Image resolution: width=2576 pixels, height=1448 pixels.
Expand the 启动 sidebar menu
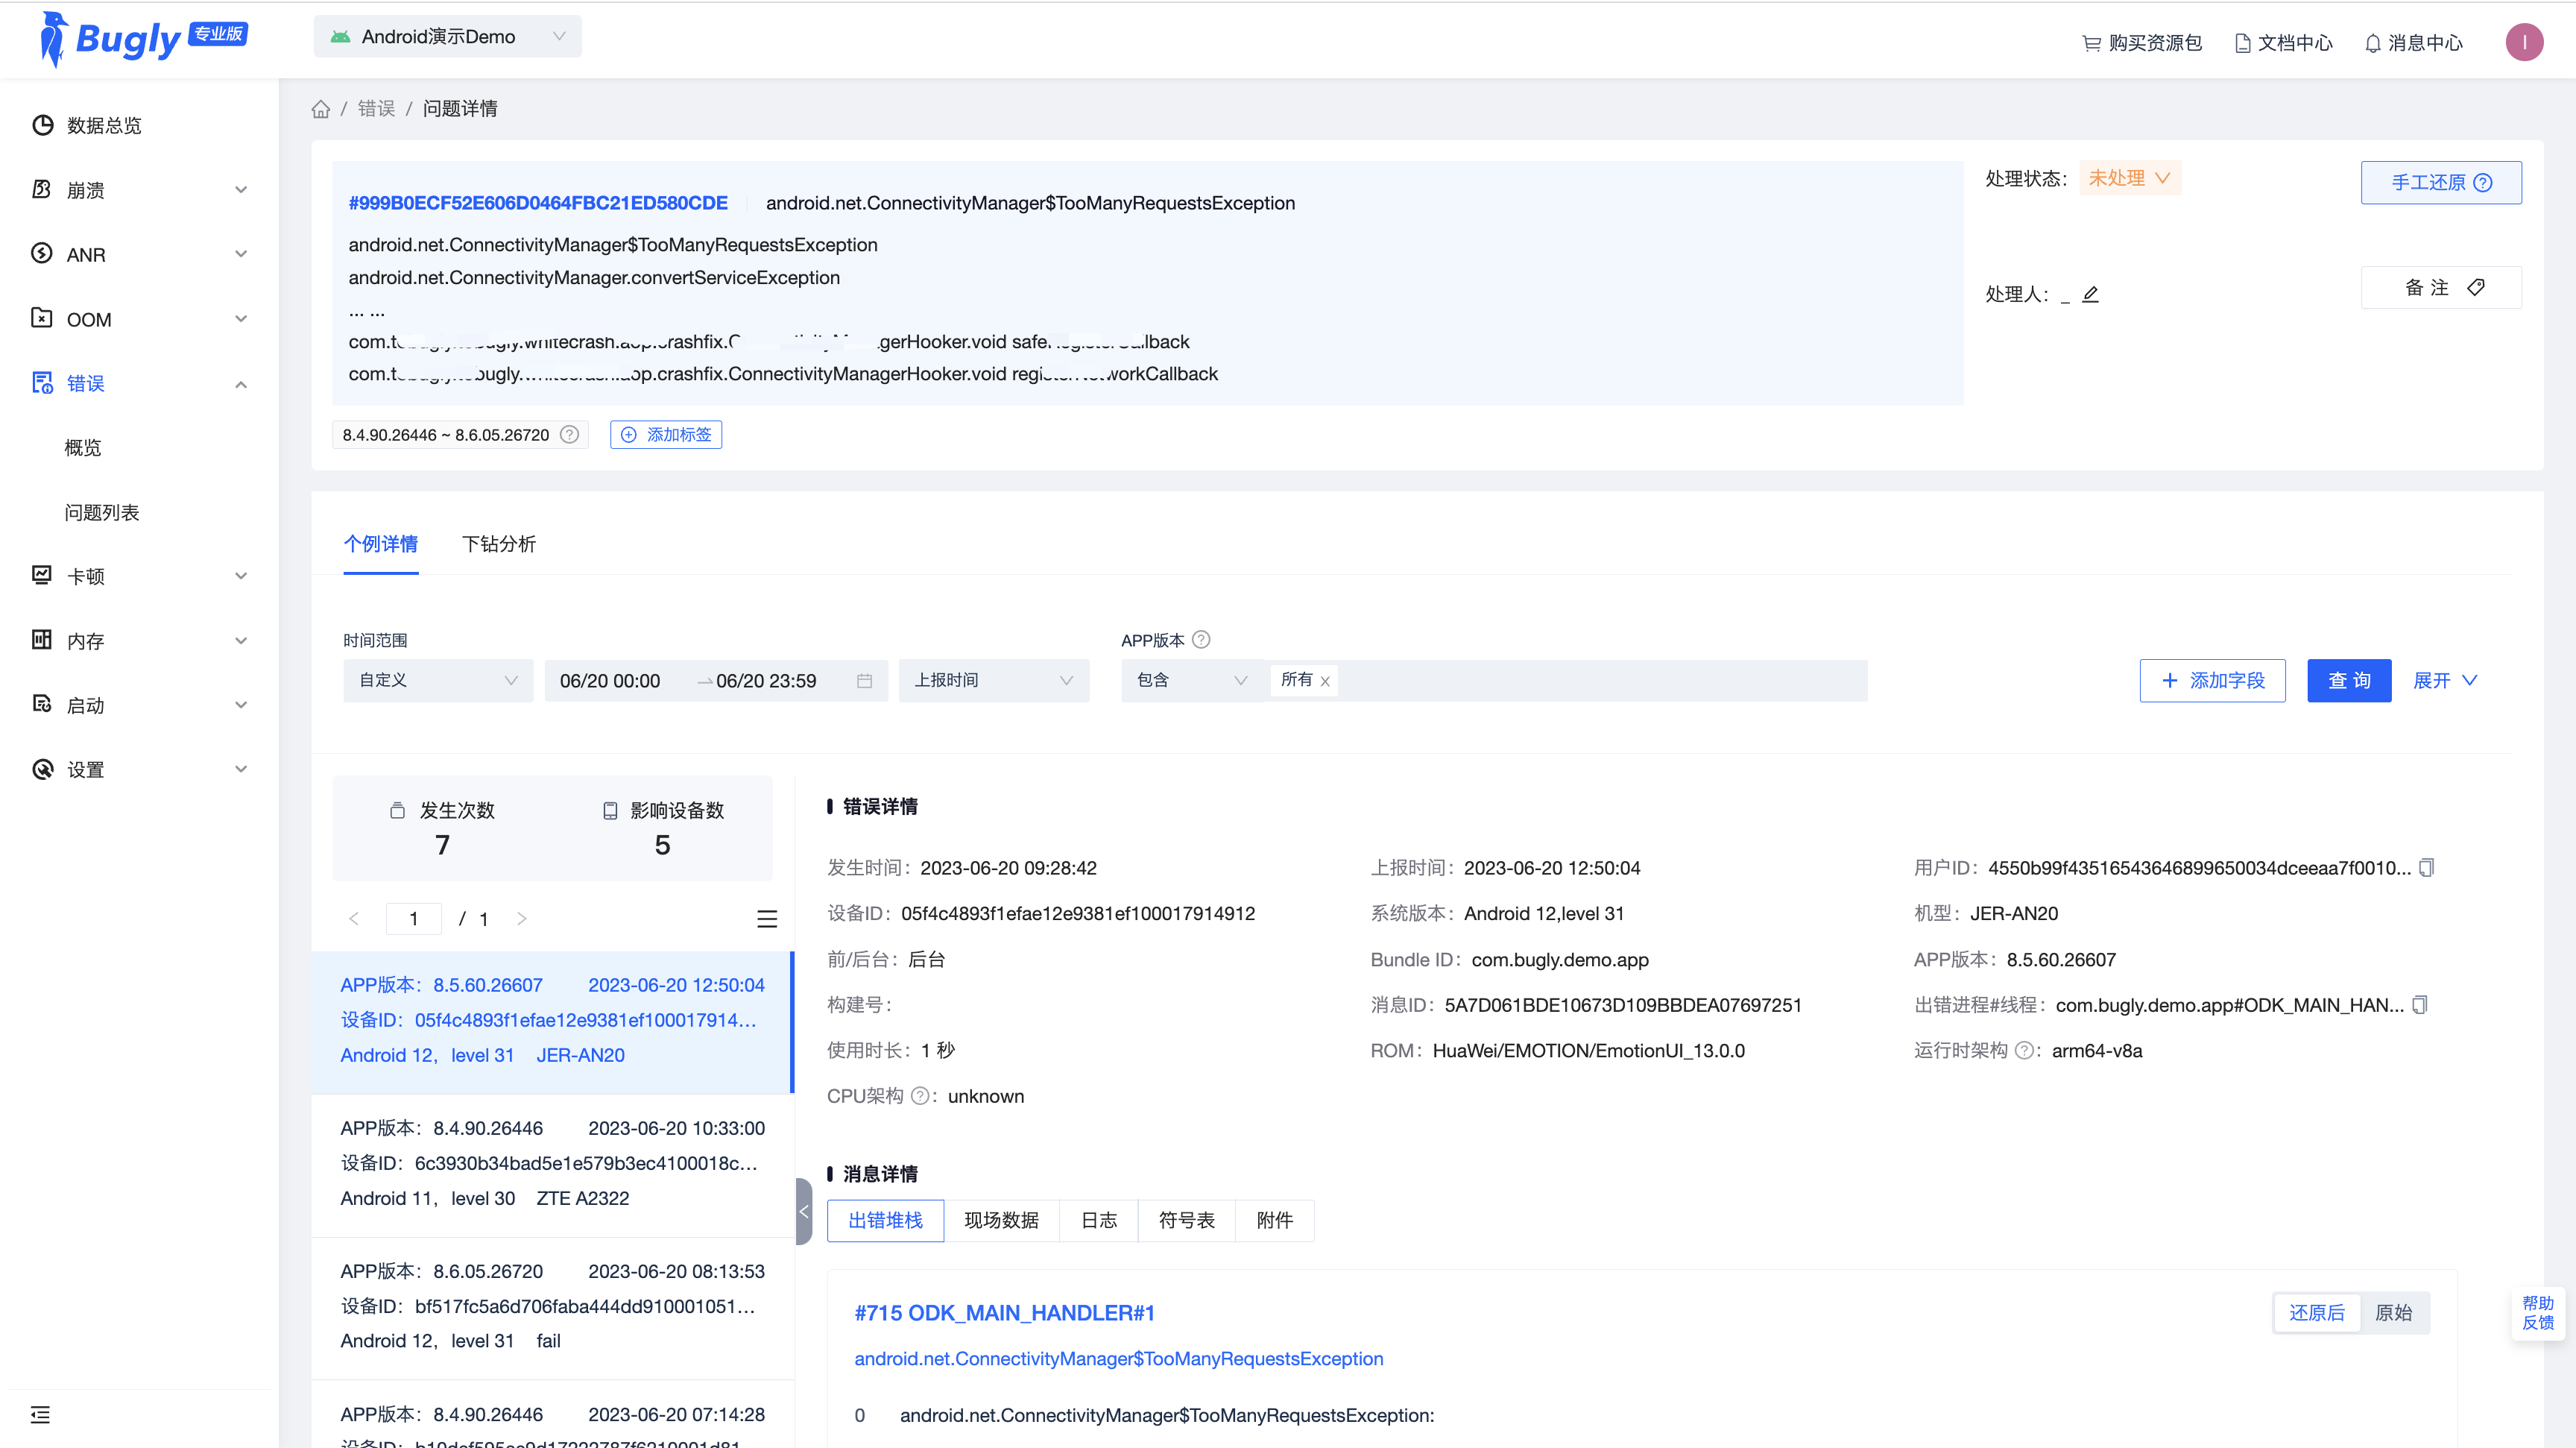pyautogui.click(x=139, y=705)
